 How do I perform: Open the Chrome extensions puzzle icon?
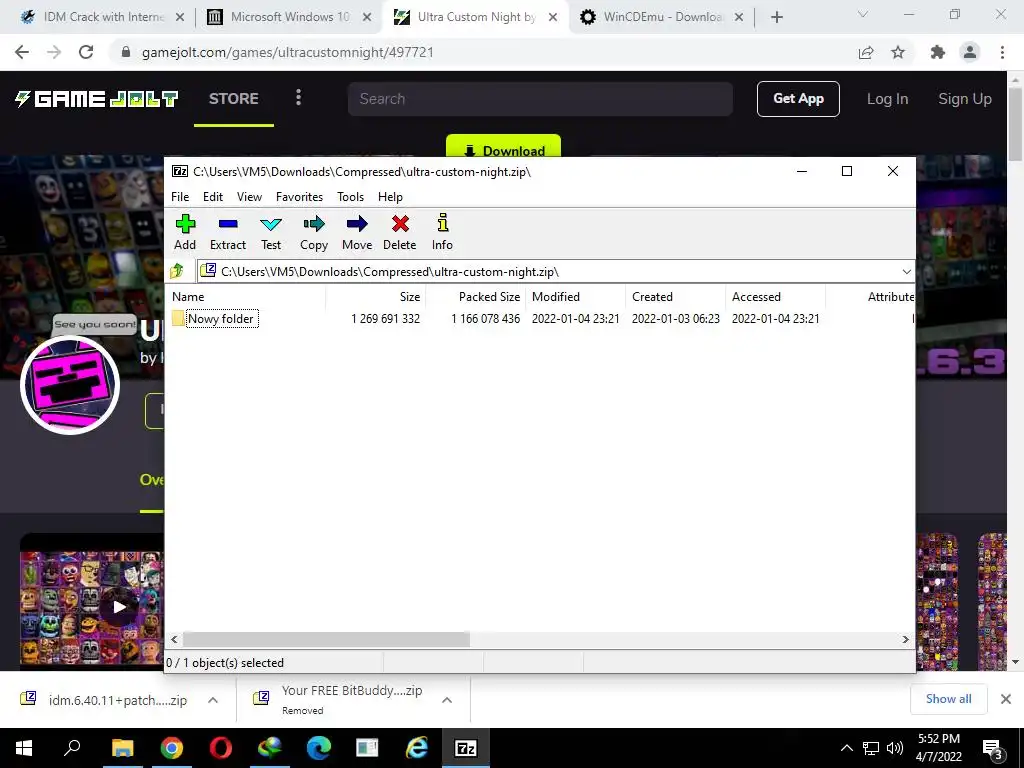pos(937,52)
